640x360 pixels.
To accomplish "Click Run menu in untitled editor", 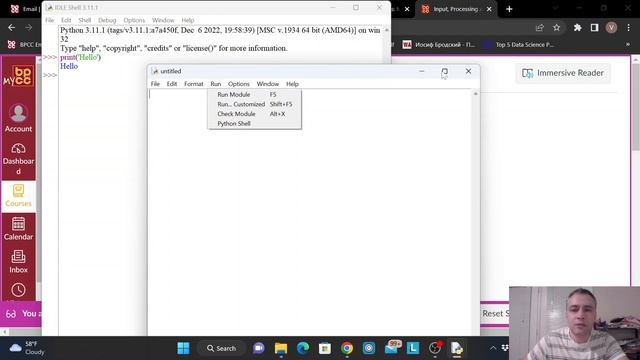I will pyautogui.click(x=216, y=84).
